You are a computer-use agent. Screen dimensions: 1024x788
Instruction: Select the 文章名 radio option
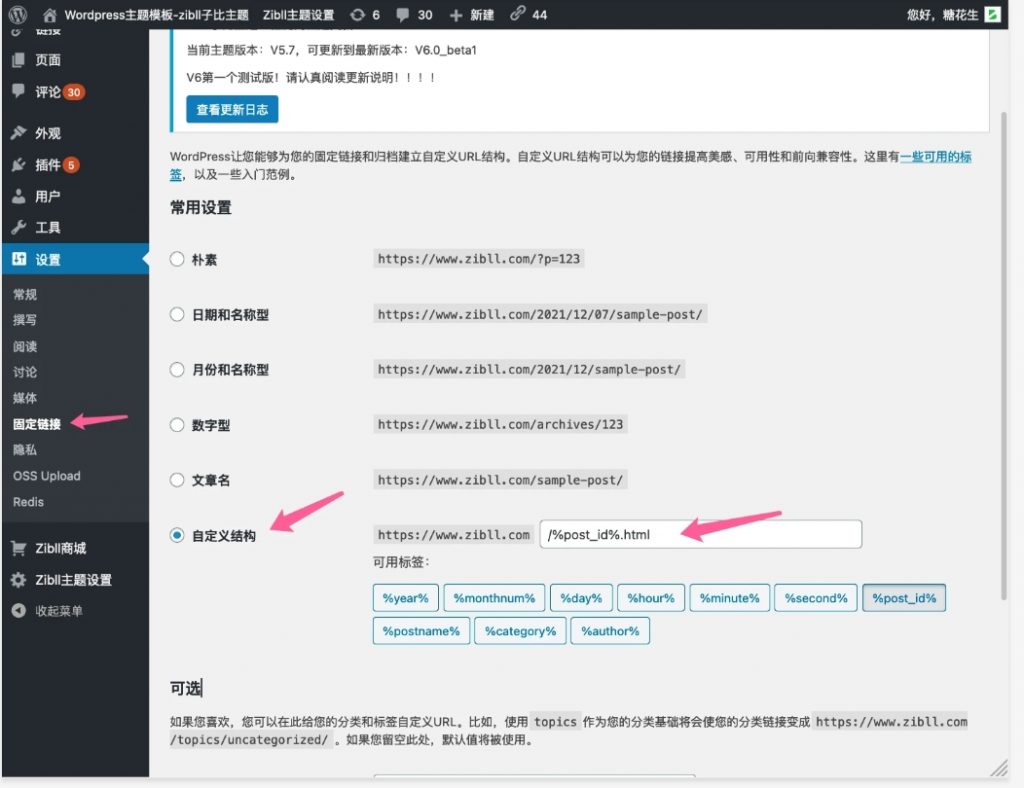[x=177, y=480]
